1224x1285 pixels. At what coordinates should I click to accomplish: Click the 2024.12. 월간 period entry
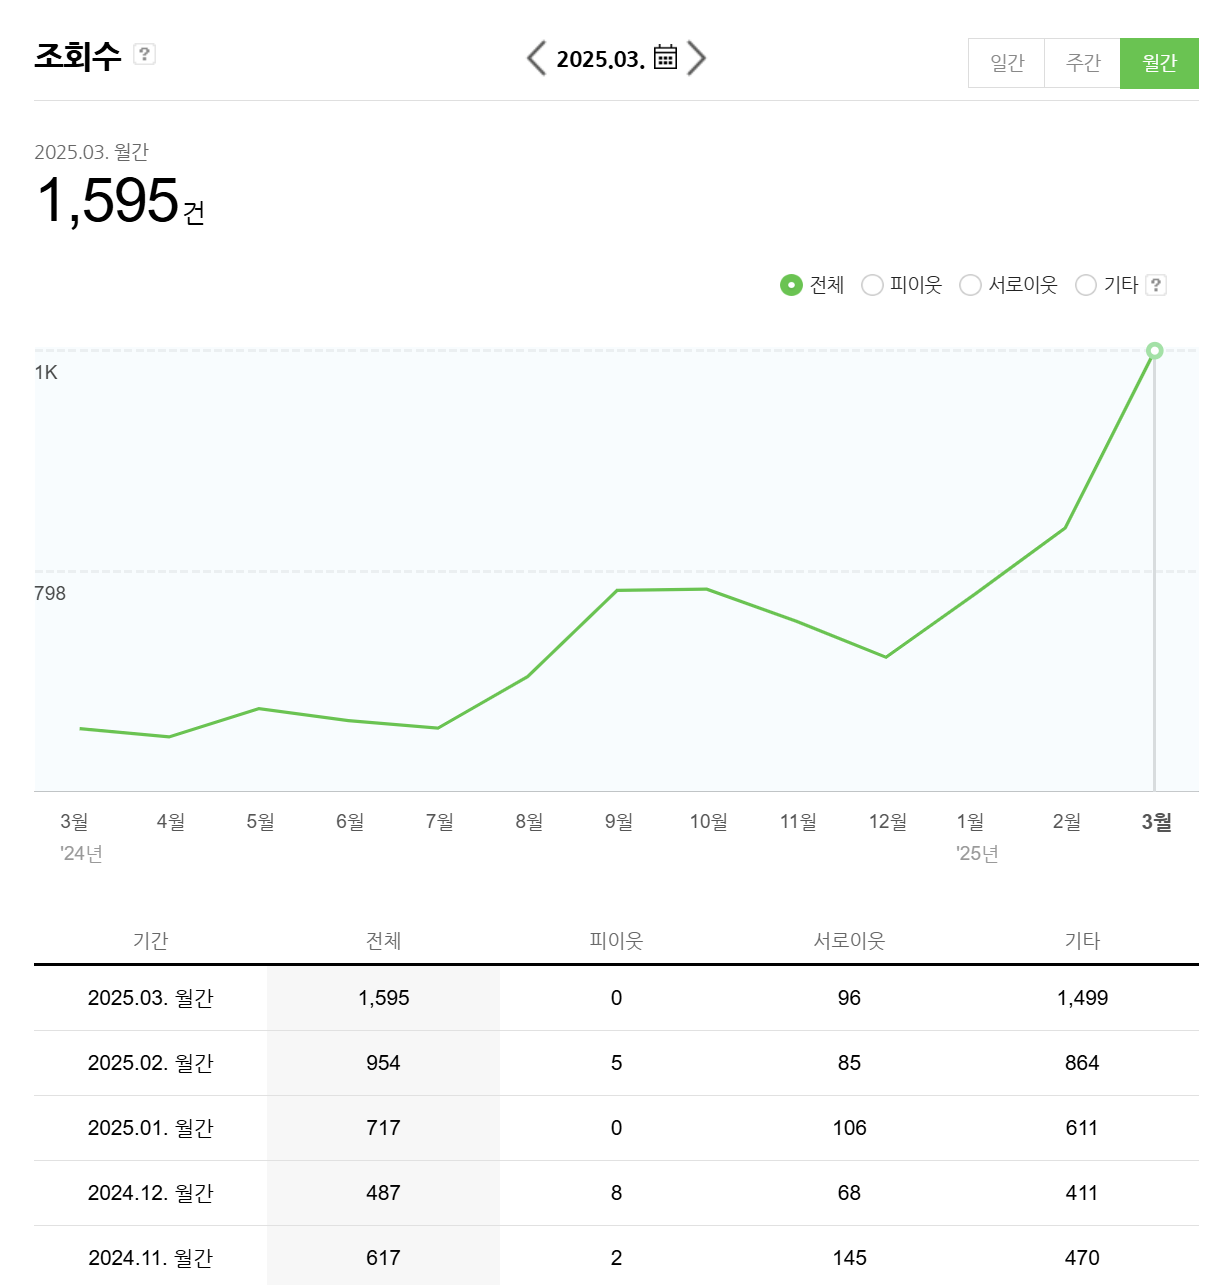(150, 1193)
